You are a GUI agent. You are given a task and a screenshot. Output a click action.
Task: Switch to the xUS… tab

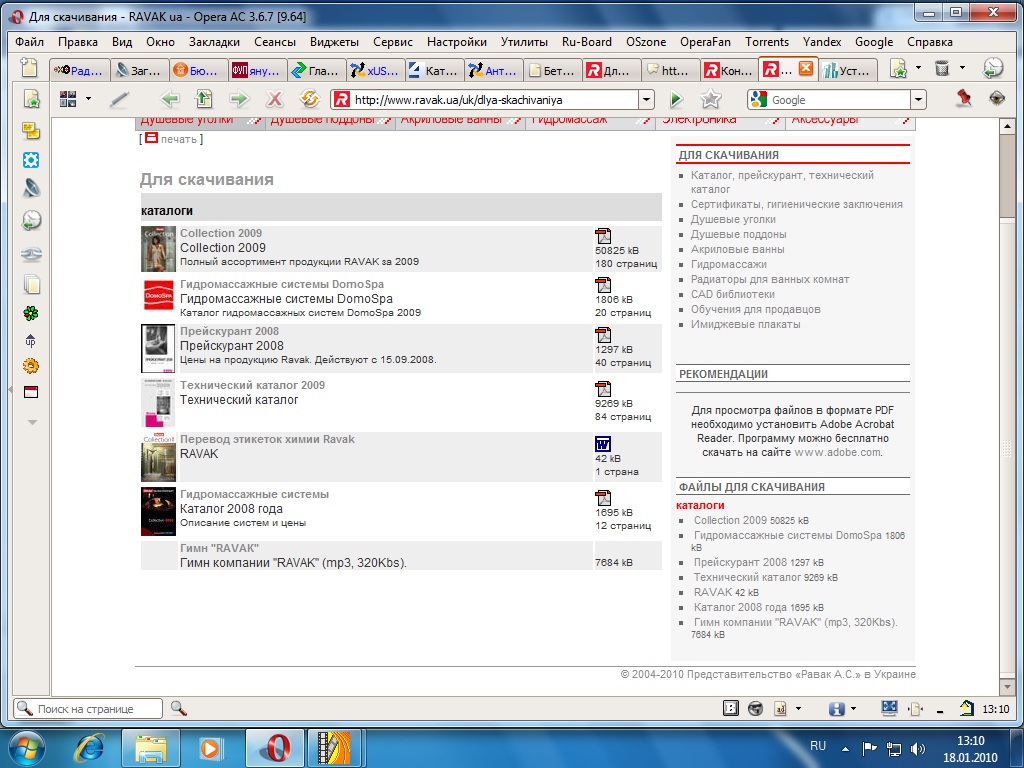click(x=375, y=70)
